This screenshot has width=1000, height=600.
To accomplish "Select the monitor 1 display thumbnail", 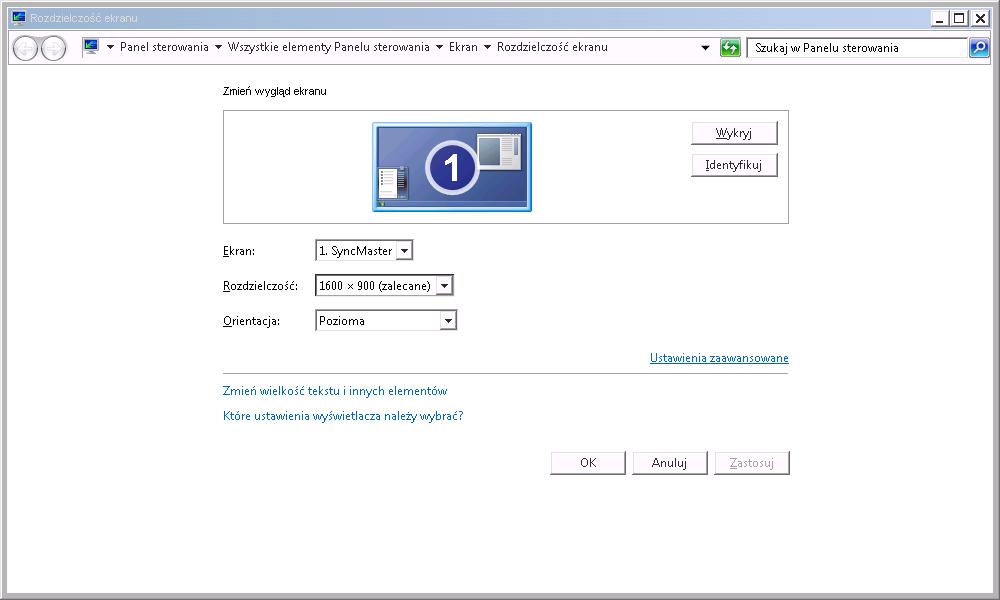I will coord(452,167).
